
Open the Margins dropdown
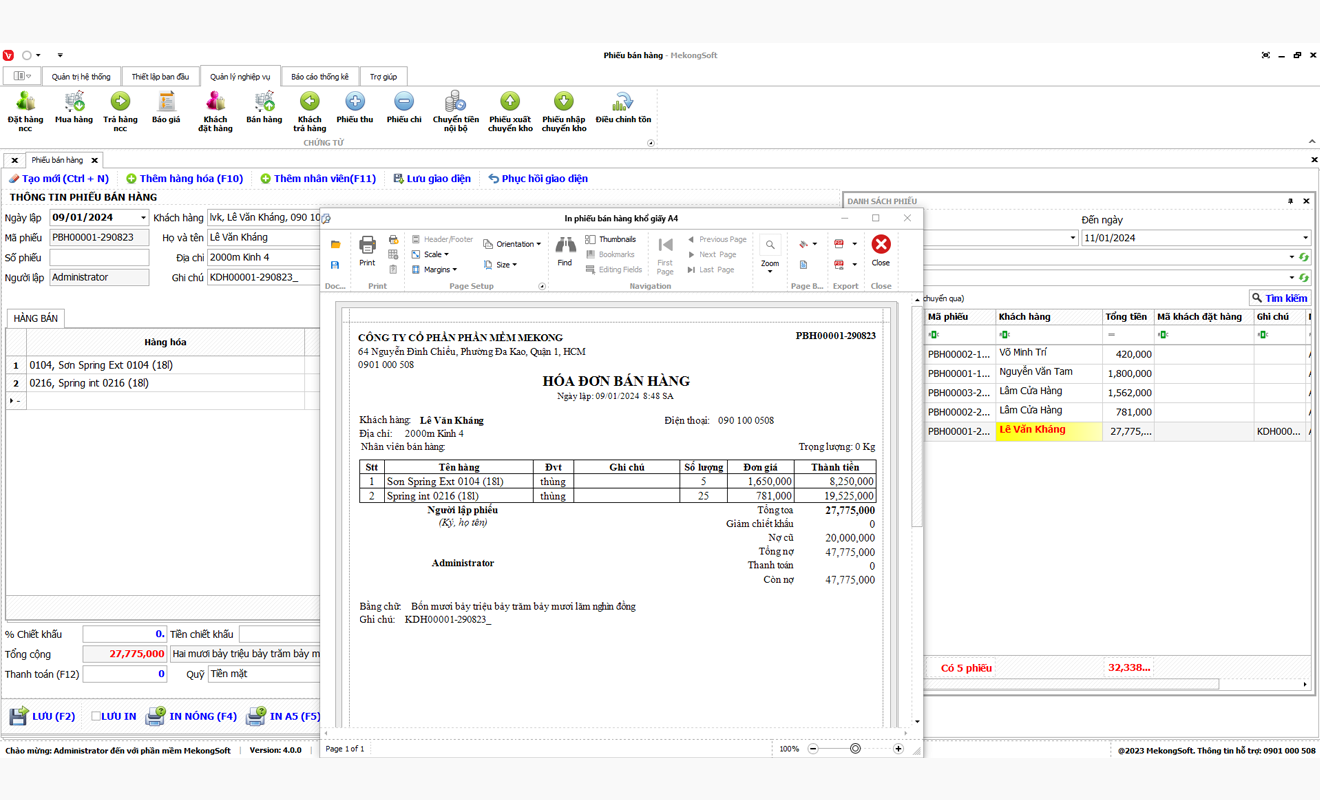(434, 269)
